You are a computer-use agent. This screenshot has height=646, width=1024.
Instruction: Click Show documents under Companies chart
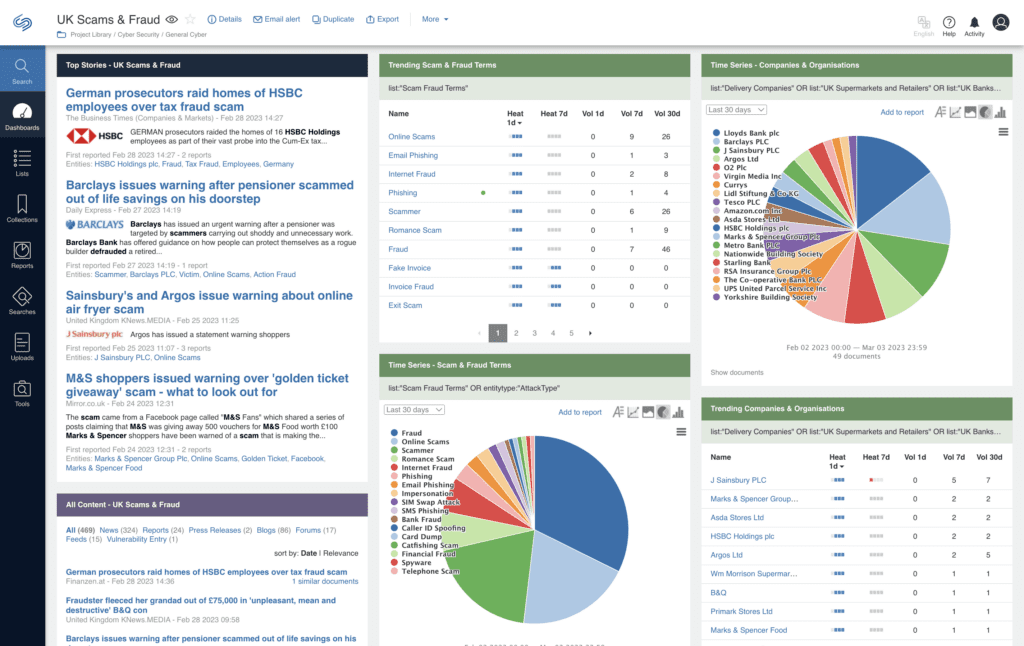(x=737, y=372)
